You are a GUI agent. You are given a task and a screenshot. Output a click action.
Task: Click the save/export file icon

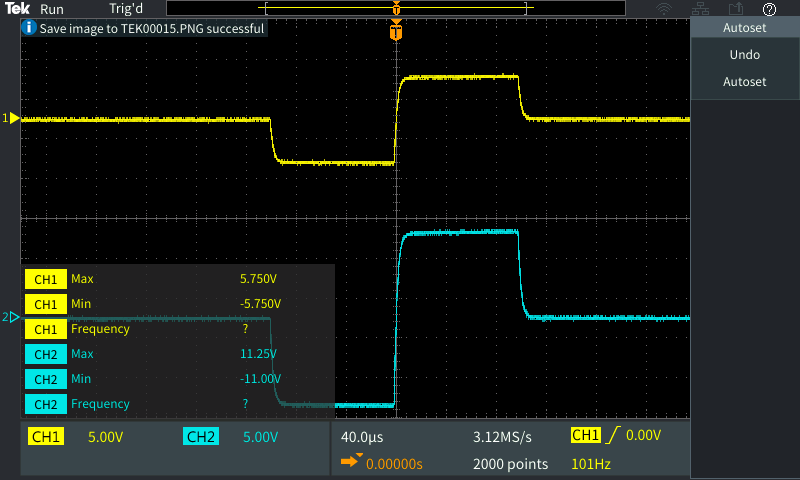(x=735, y=9)
